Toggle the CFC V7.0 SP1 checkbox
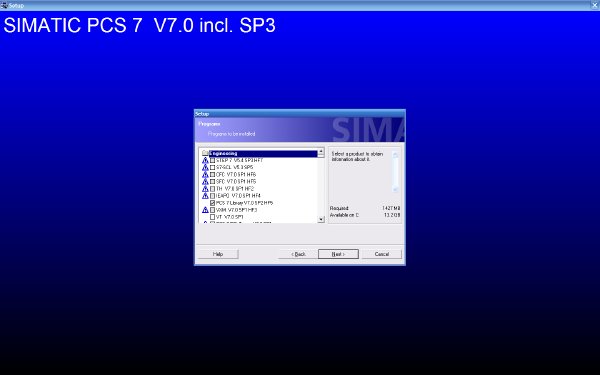Screen dimensions: 600x375 click(x=212, y=174)
